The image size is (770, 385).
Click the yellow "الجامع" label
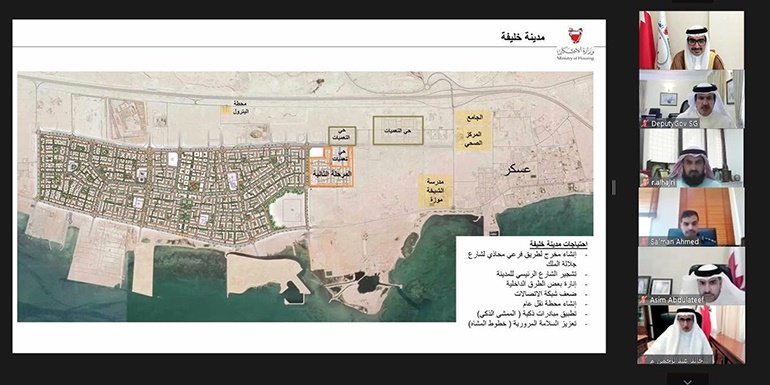pos(473,118)
